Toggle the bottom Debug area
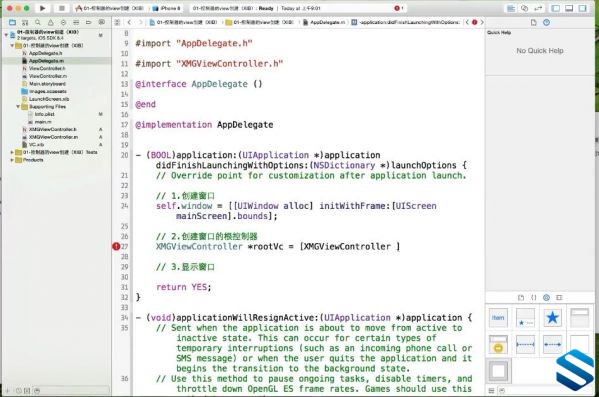Viewport: 599px width, 397px height. [569, 8]
